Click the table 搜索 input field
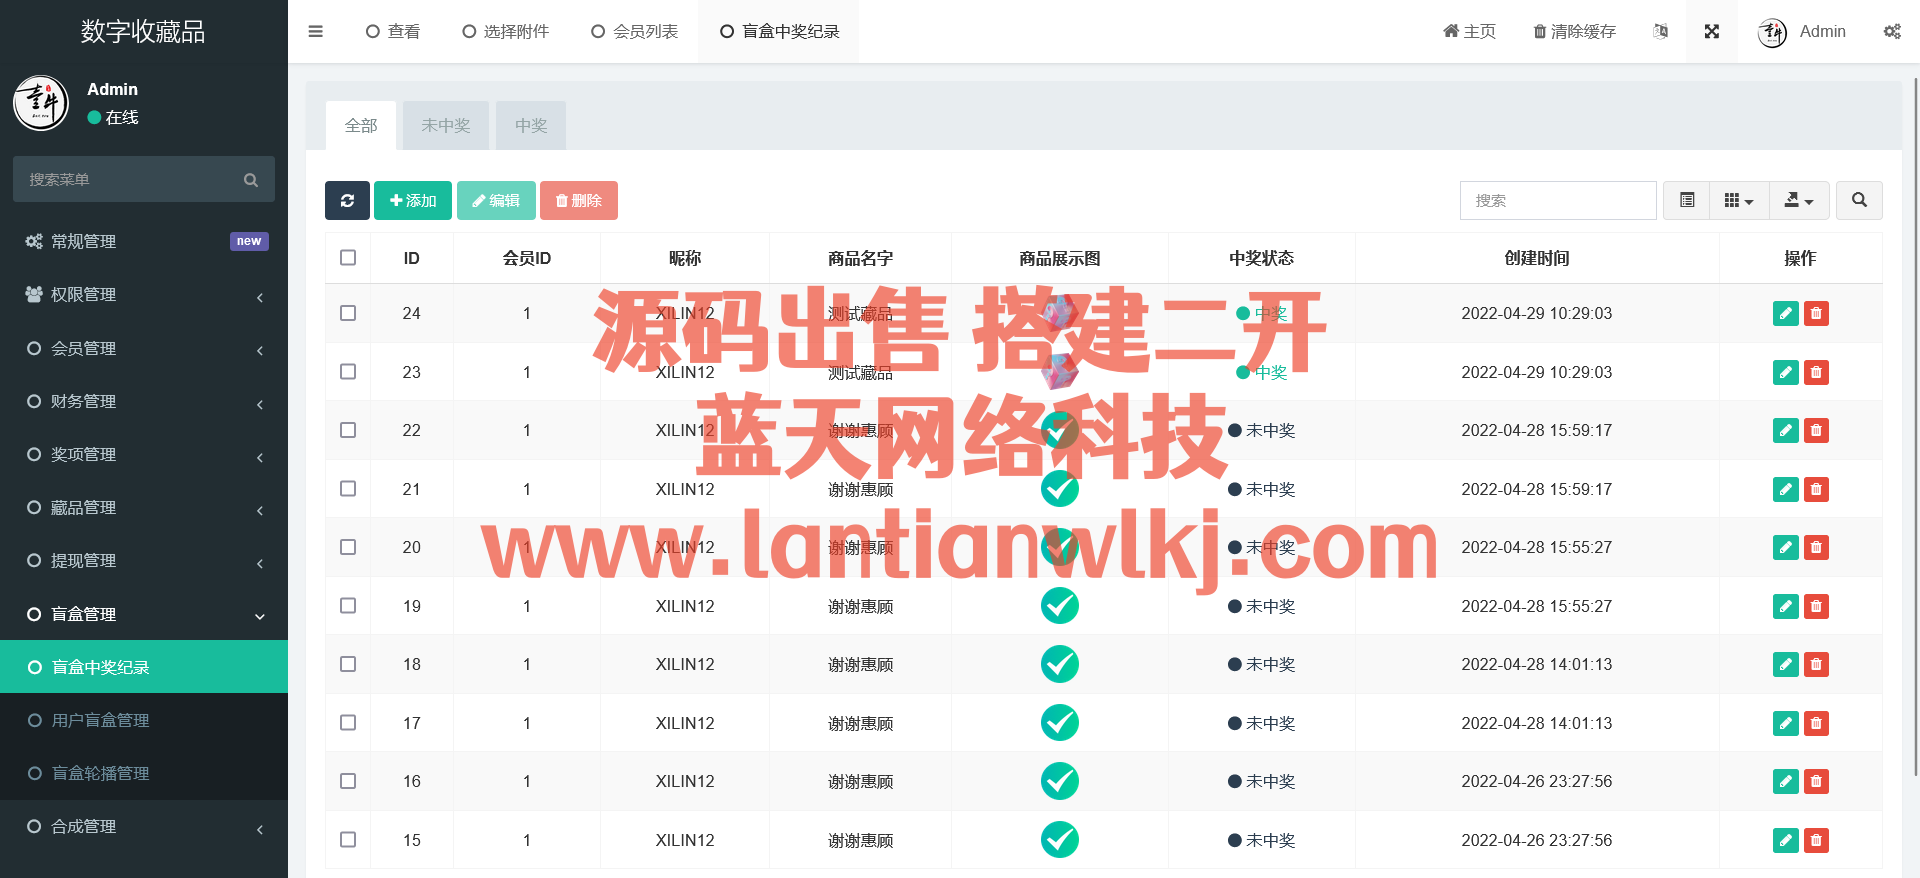This screenshot has width=1920, height=878. click(x=1557, y=200)
